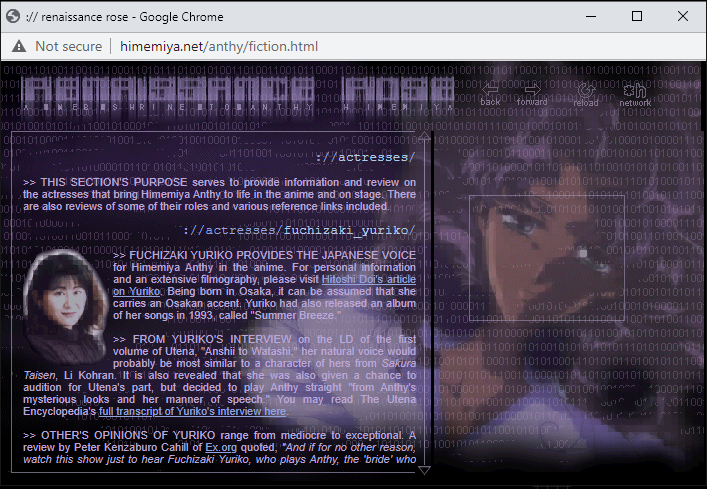Click the site's reload icon
The height and width of the screenshot is (489, 707).
[586, 90]
